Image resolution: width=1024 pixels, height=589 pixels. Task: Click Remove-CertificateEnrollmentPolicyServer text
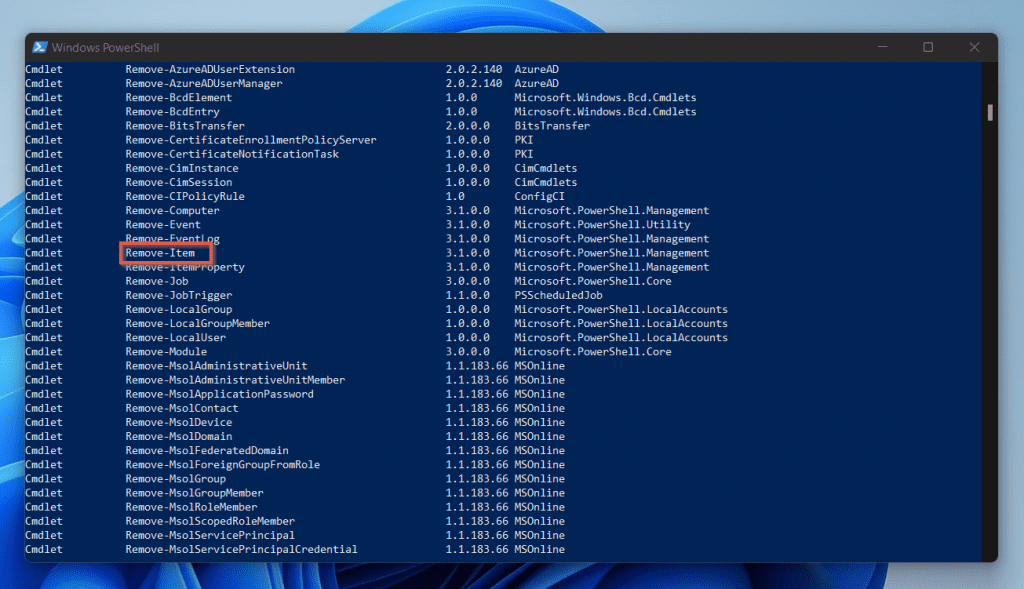[251, 140]
